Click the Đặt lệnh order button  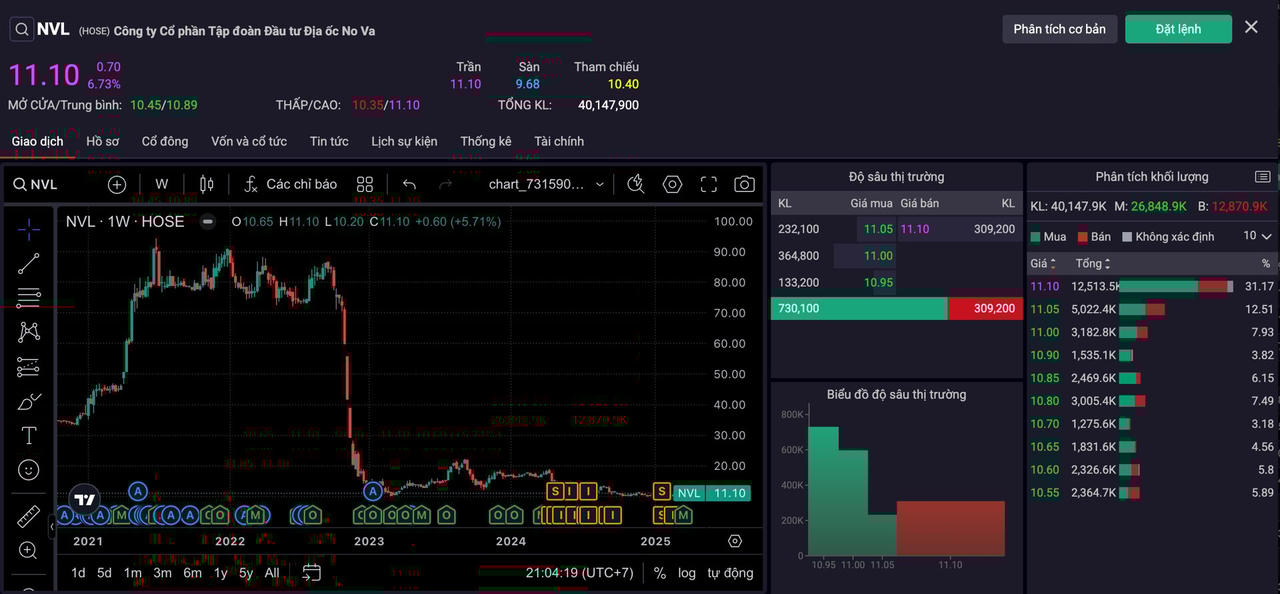(1178, 29)
